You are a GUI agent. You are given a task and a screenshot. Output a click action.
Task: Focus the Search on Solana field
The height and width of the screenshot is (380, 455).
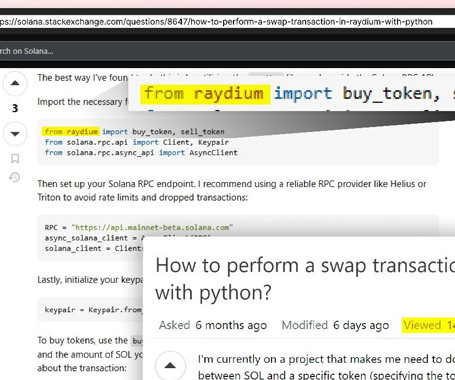pos(227,51)
